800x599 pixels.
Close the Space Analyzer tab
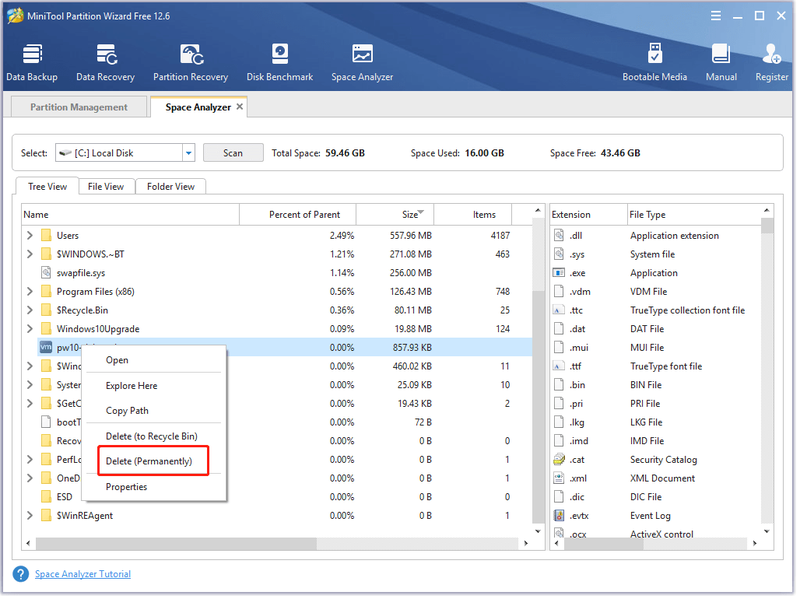tap(241, 107)
